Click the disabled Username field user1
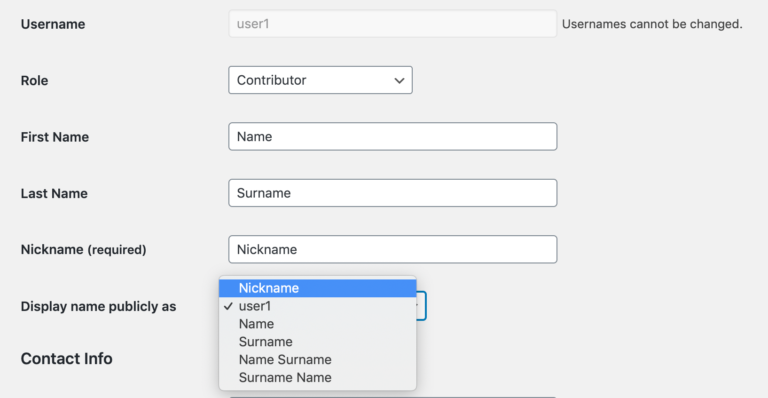 click(392, 24)
